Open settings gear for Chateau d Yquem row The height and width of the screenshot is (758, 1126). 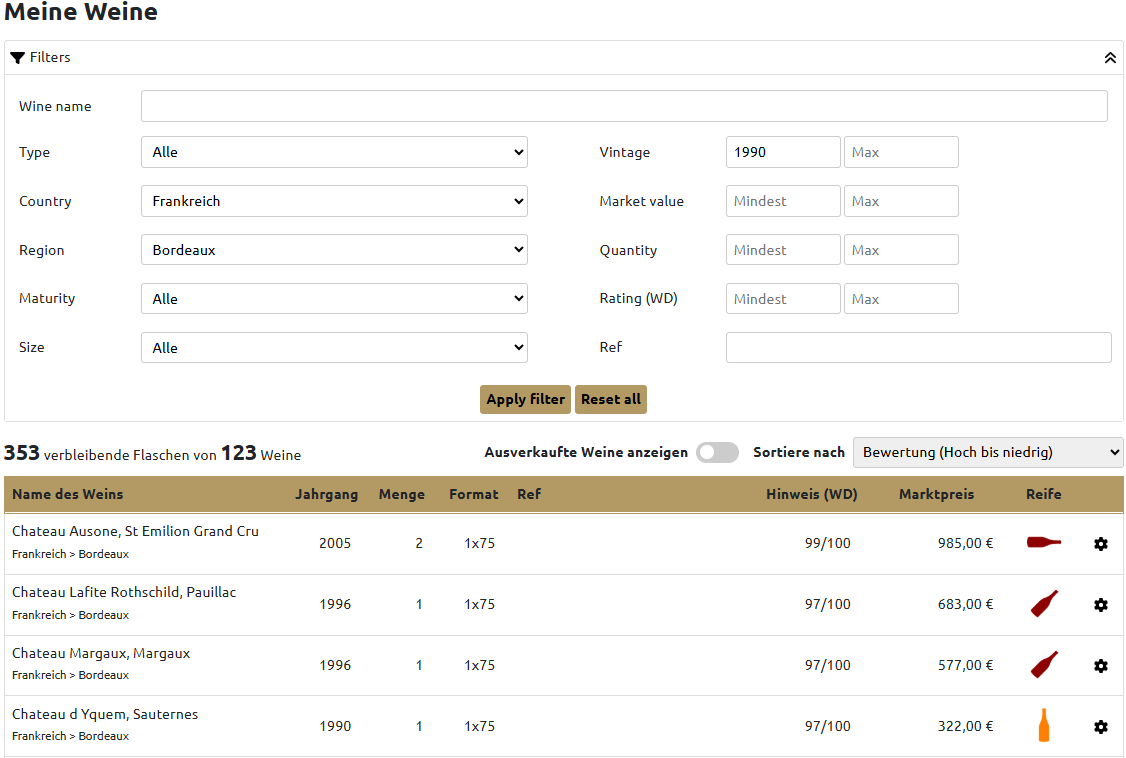click(1100, 727)
